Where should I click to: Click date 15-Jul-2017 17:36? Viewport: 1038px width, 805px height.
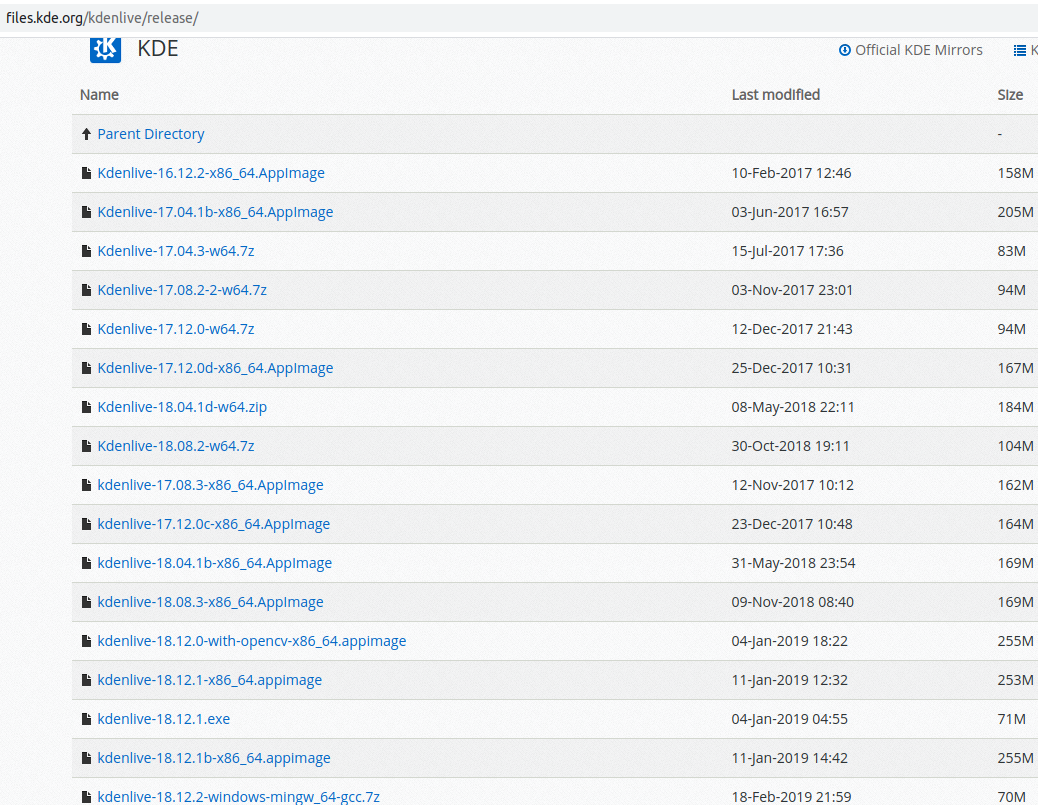click(x=787, y=252)
